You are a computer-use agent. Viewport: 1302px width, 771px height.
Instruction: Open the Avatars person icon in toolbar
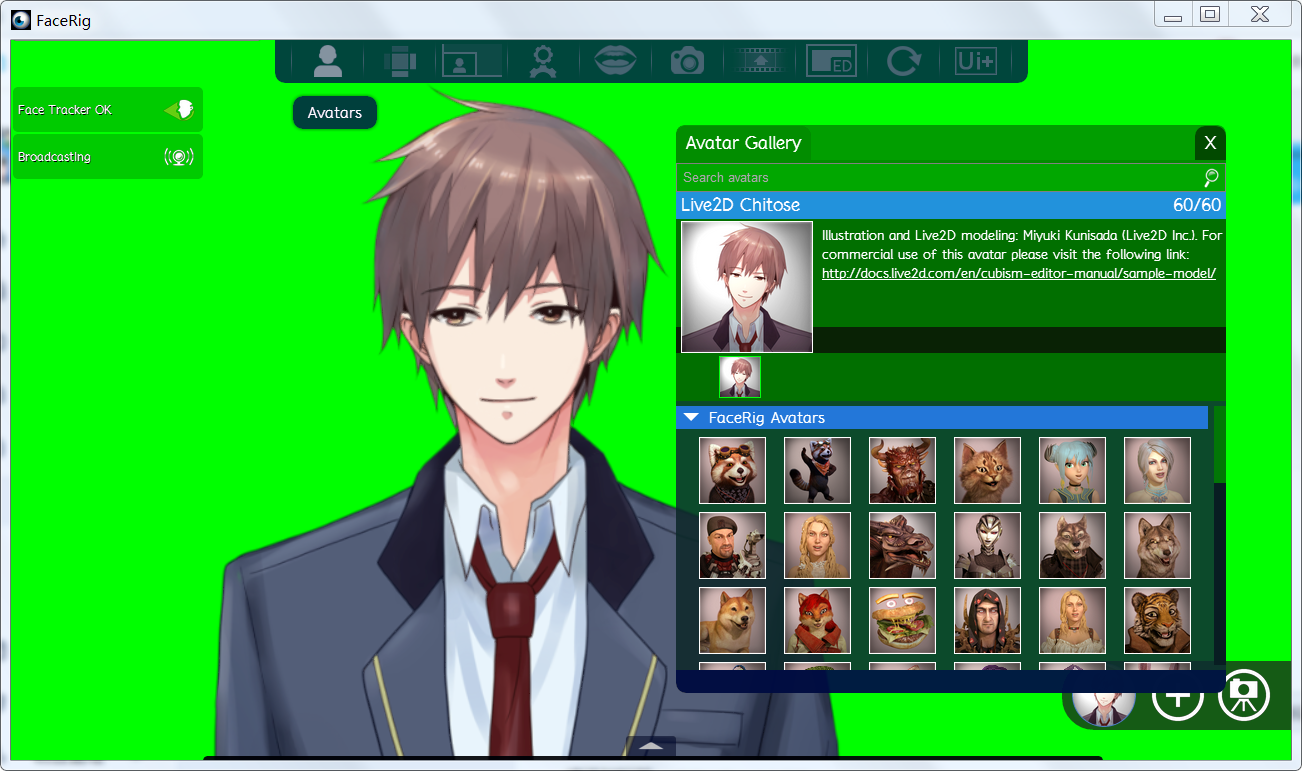pyautogui.click(x=328, y=61)
